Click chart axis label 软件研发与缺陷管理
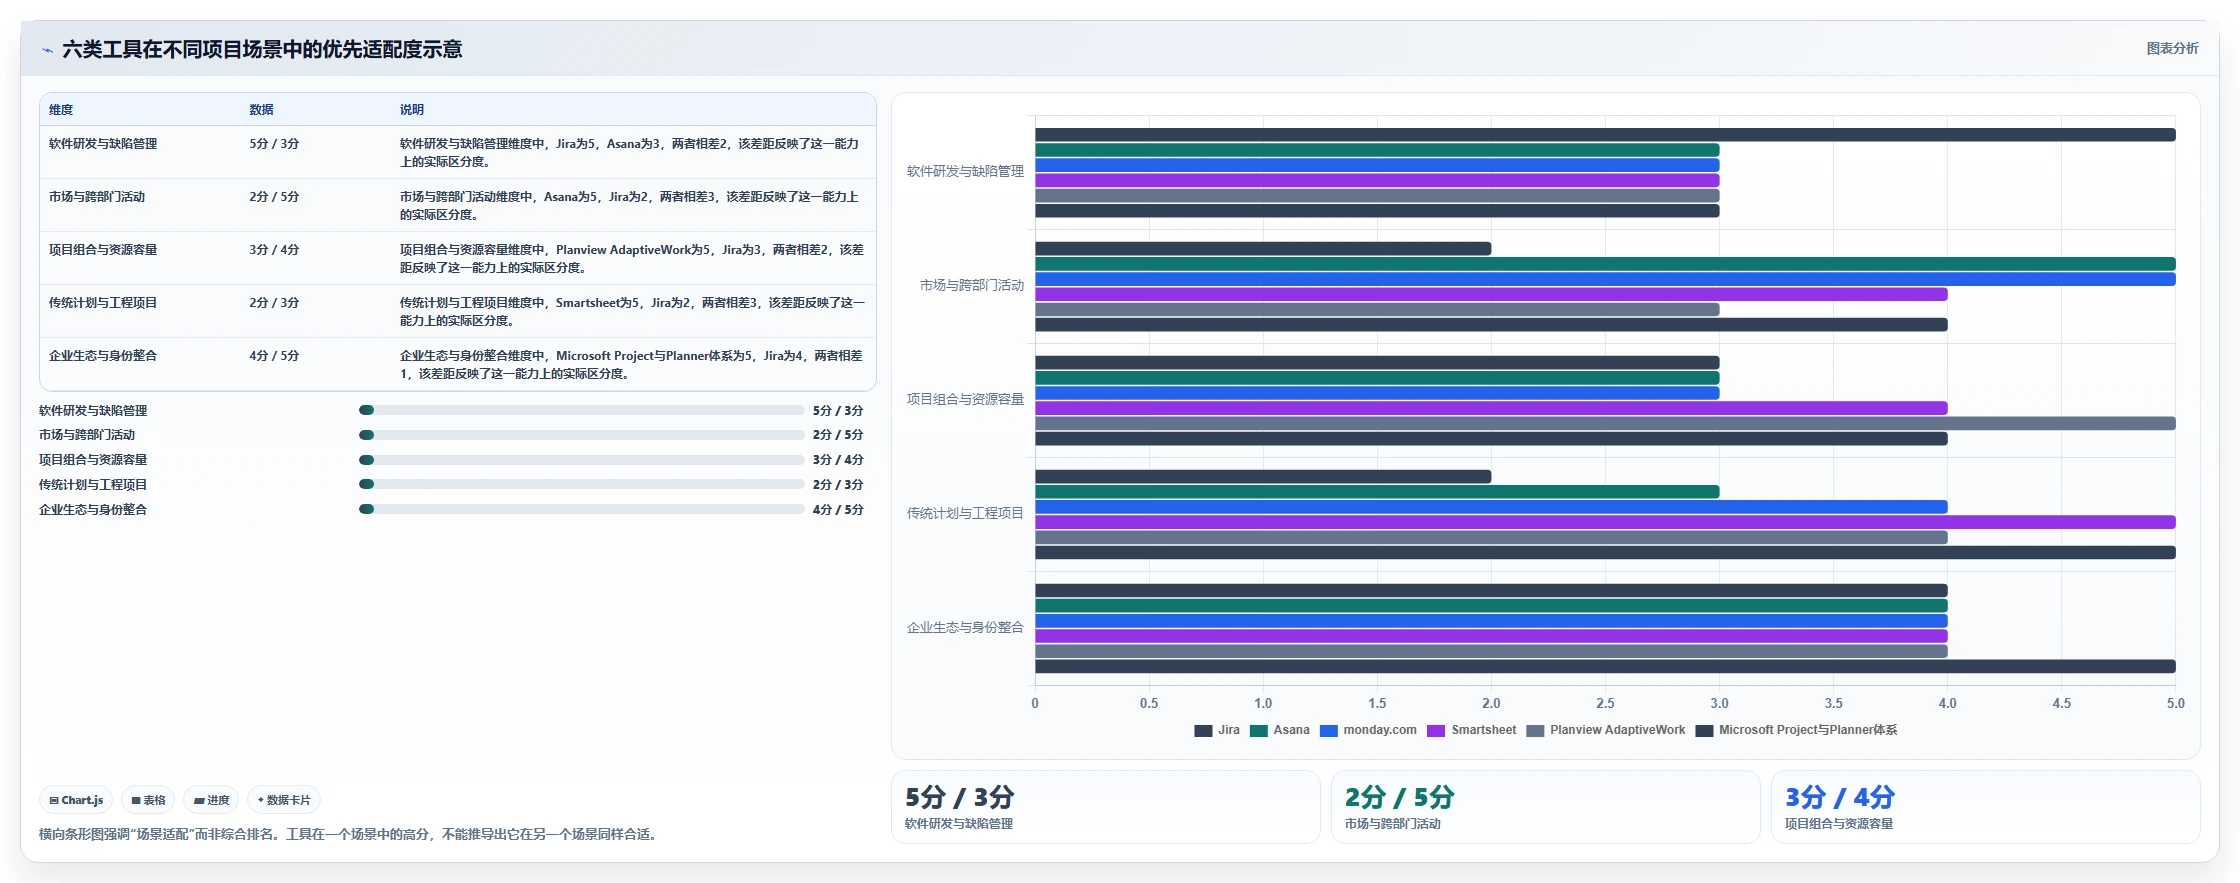 click(965, 172)
